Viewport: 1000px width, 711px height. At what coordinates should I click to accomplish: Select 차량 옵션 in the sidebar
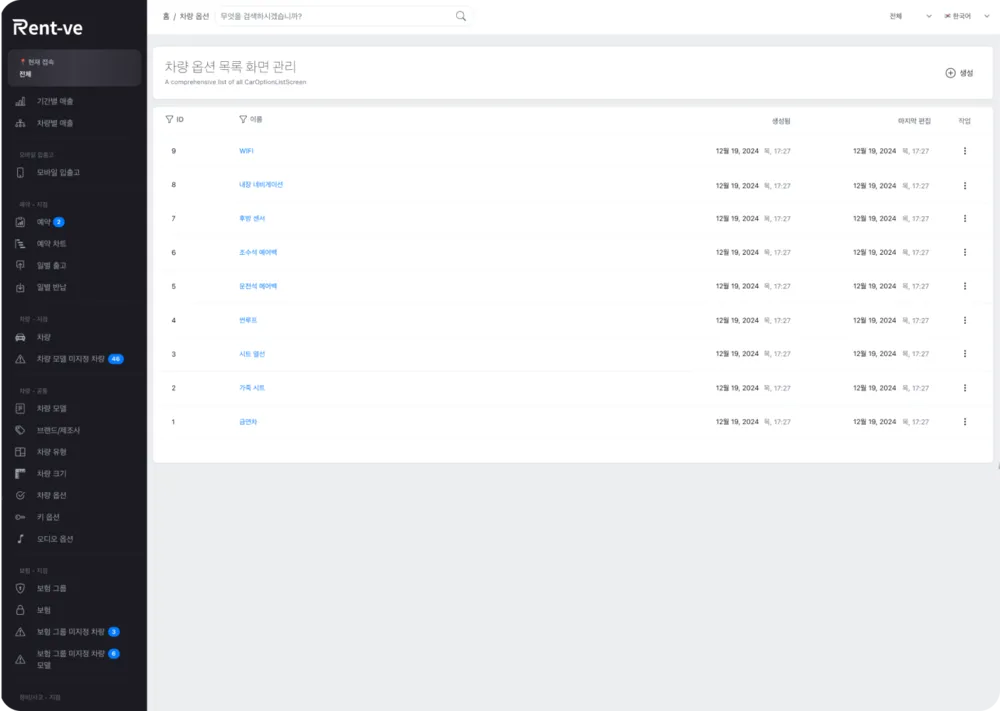click(52, 495)
